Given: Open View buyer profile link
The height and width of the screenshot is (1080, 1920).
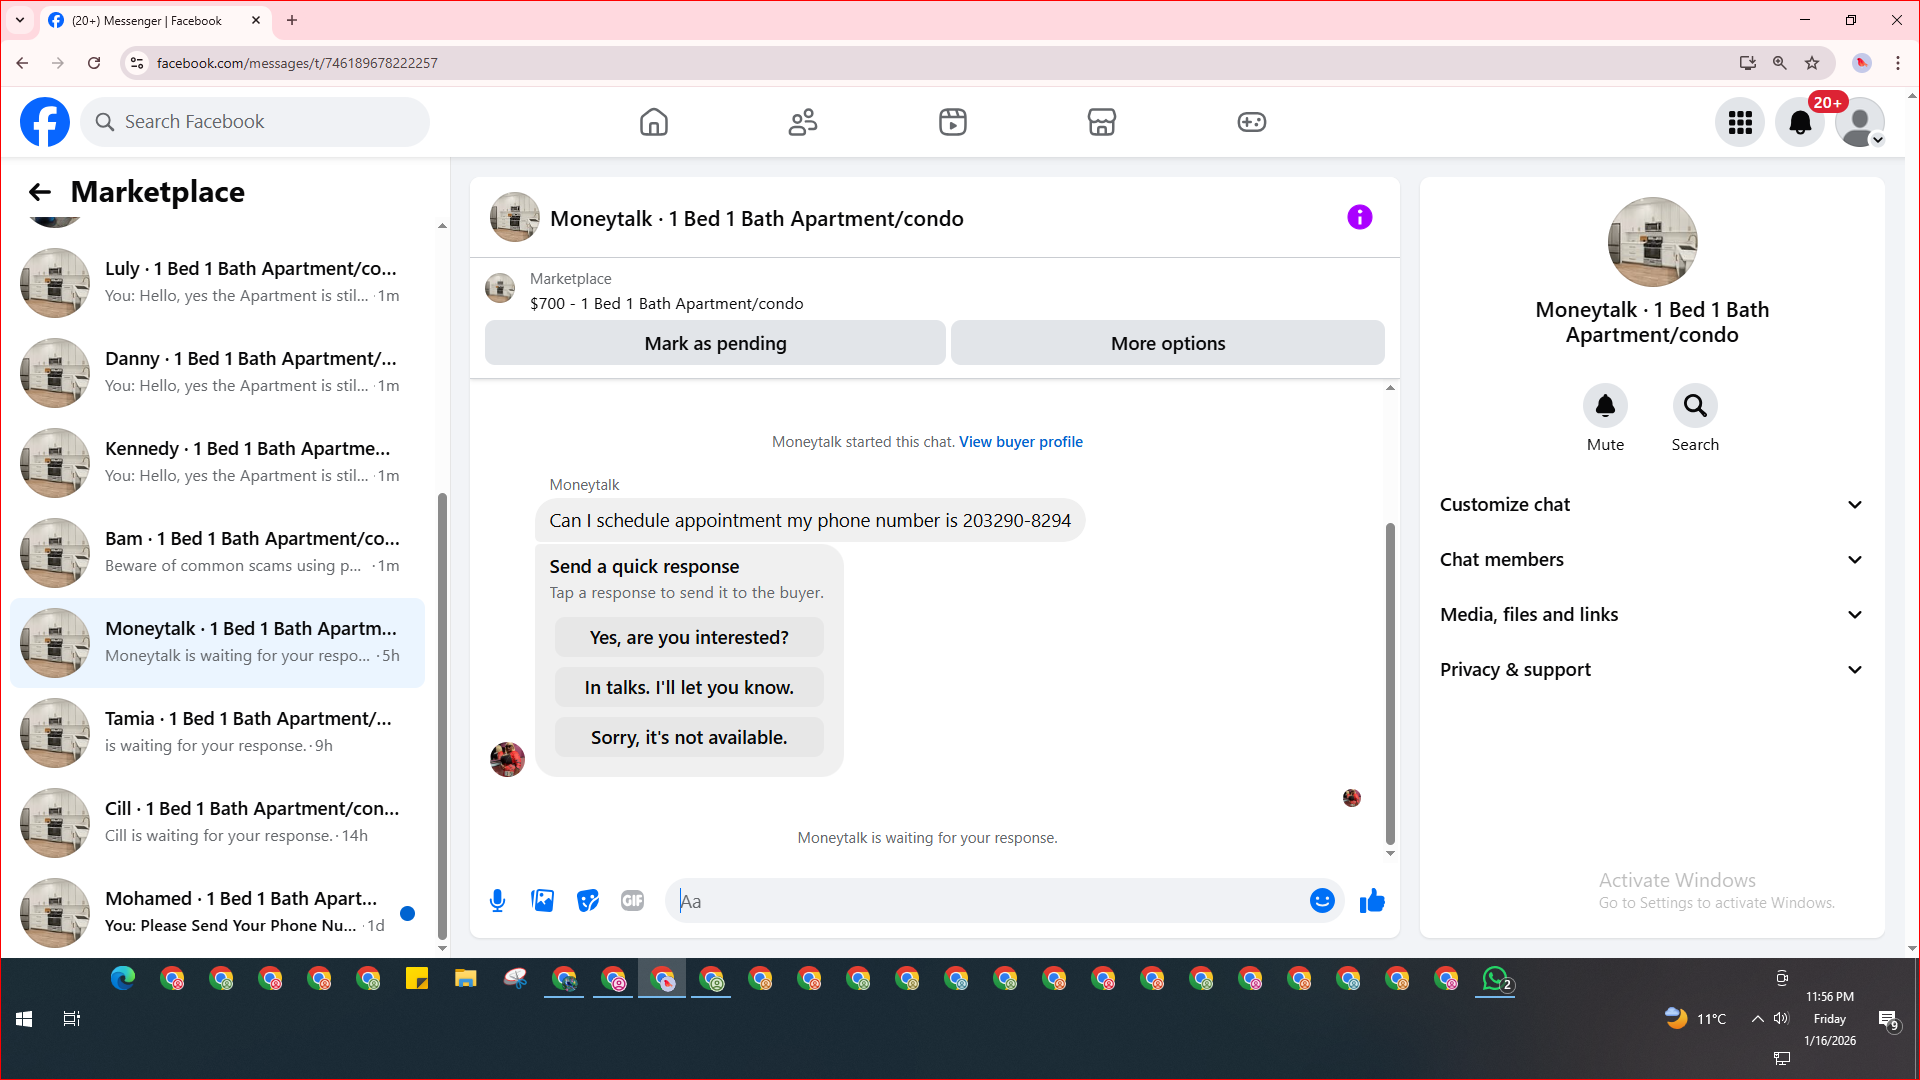Looking at the screenshot, I should (1020, 442).
